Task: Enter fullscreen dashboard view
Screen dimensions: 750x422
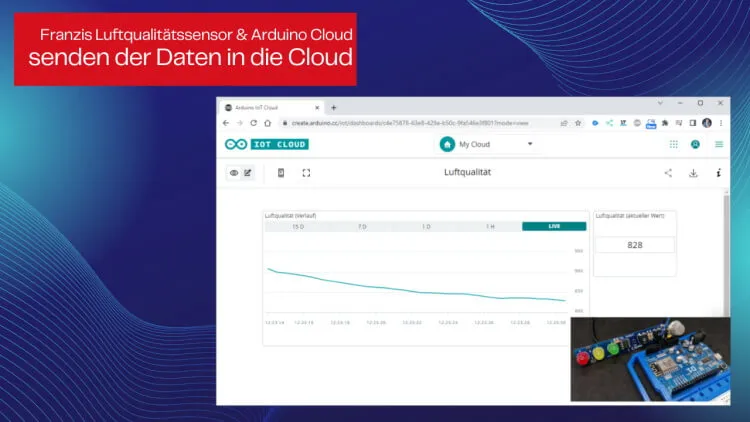Action: point(306,173)
